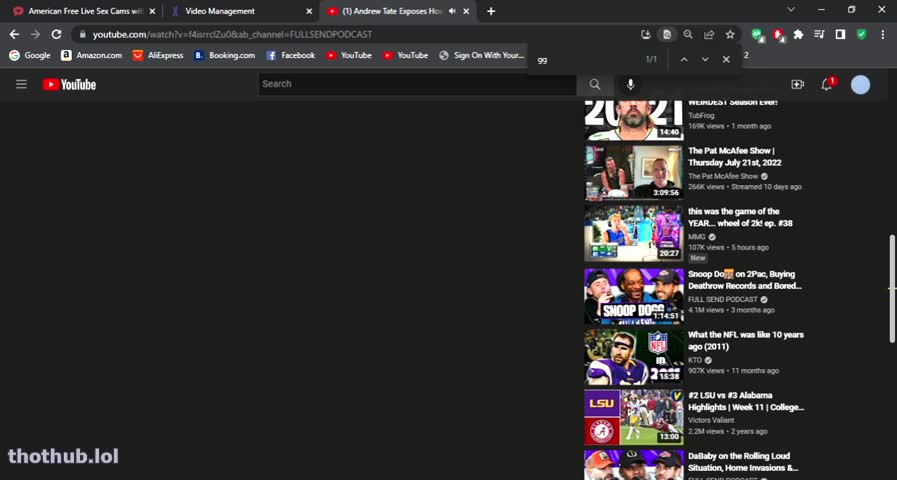Viewport: 897px width, 480px height.
Task: Open YouTube notifications bell
Action: point(827,85)
